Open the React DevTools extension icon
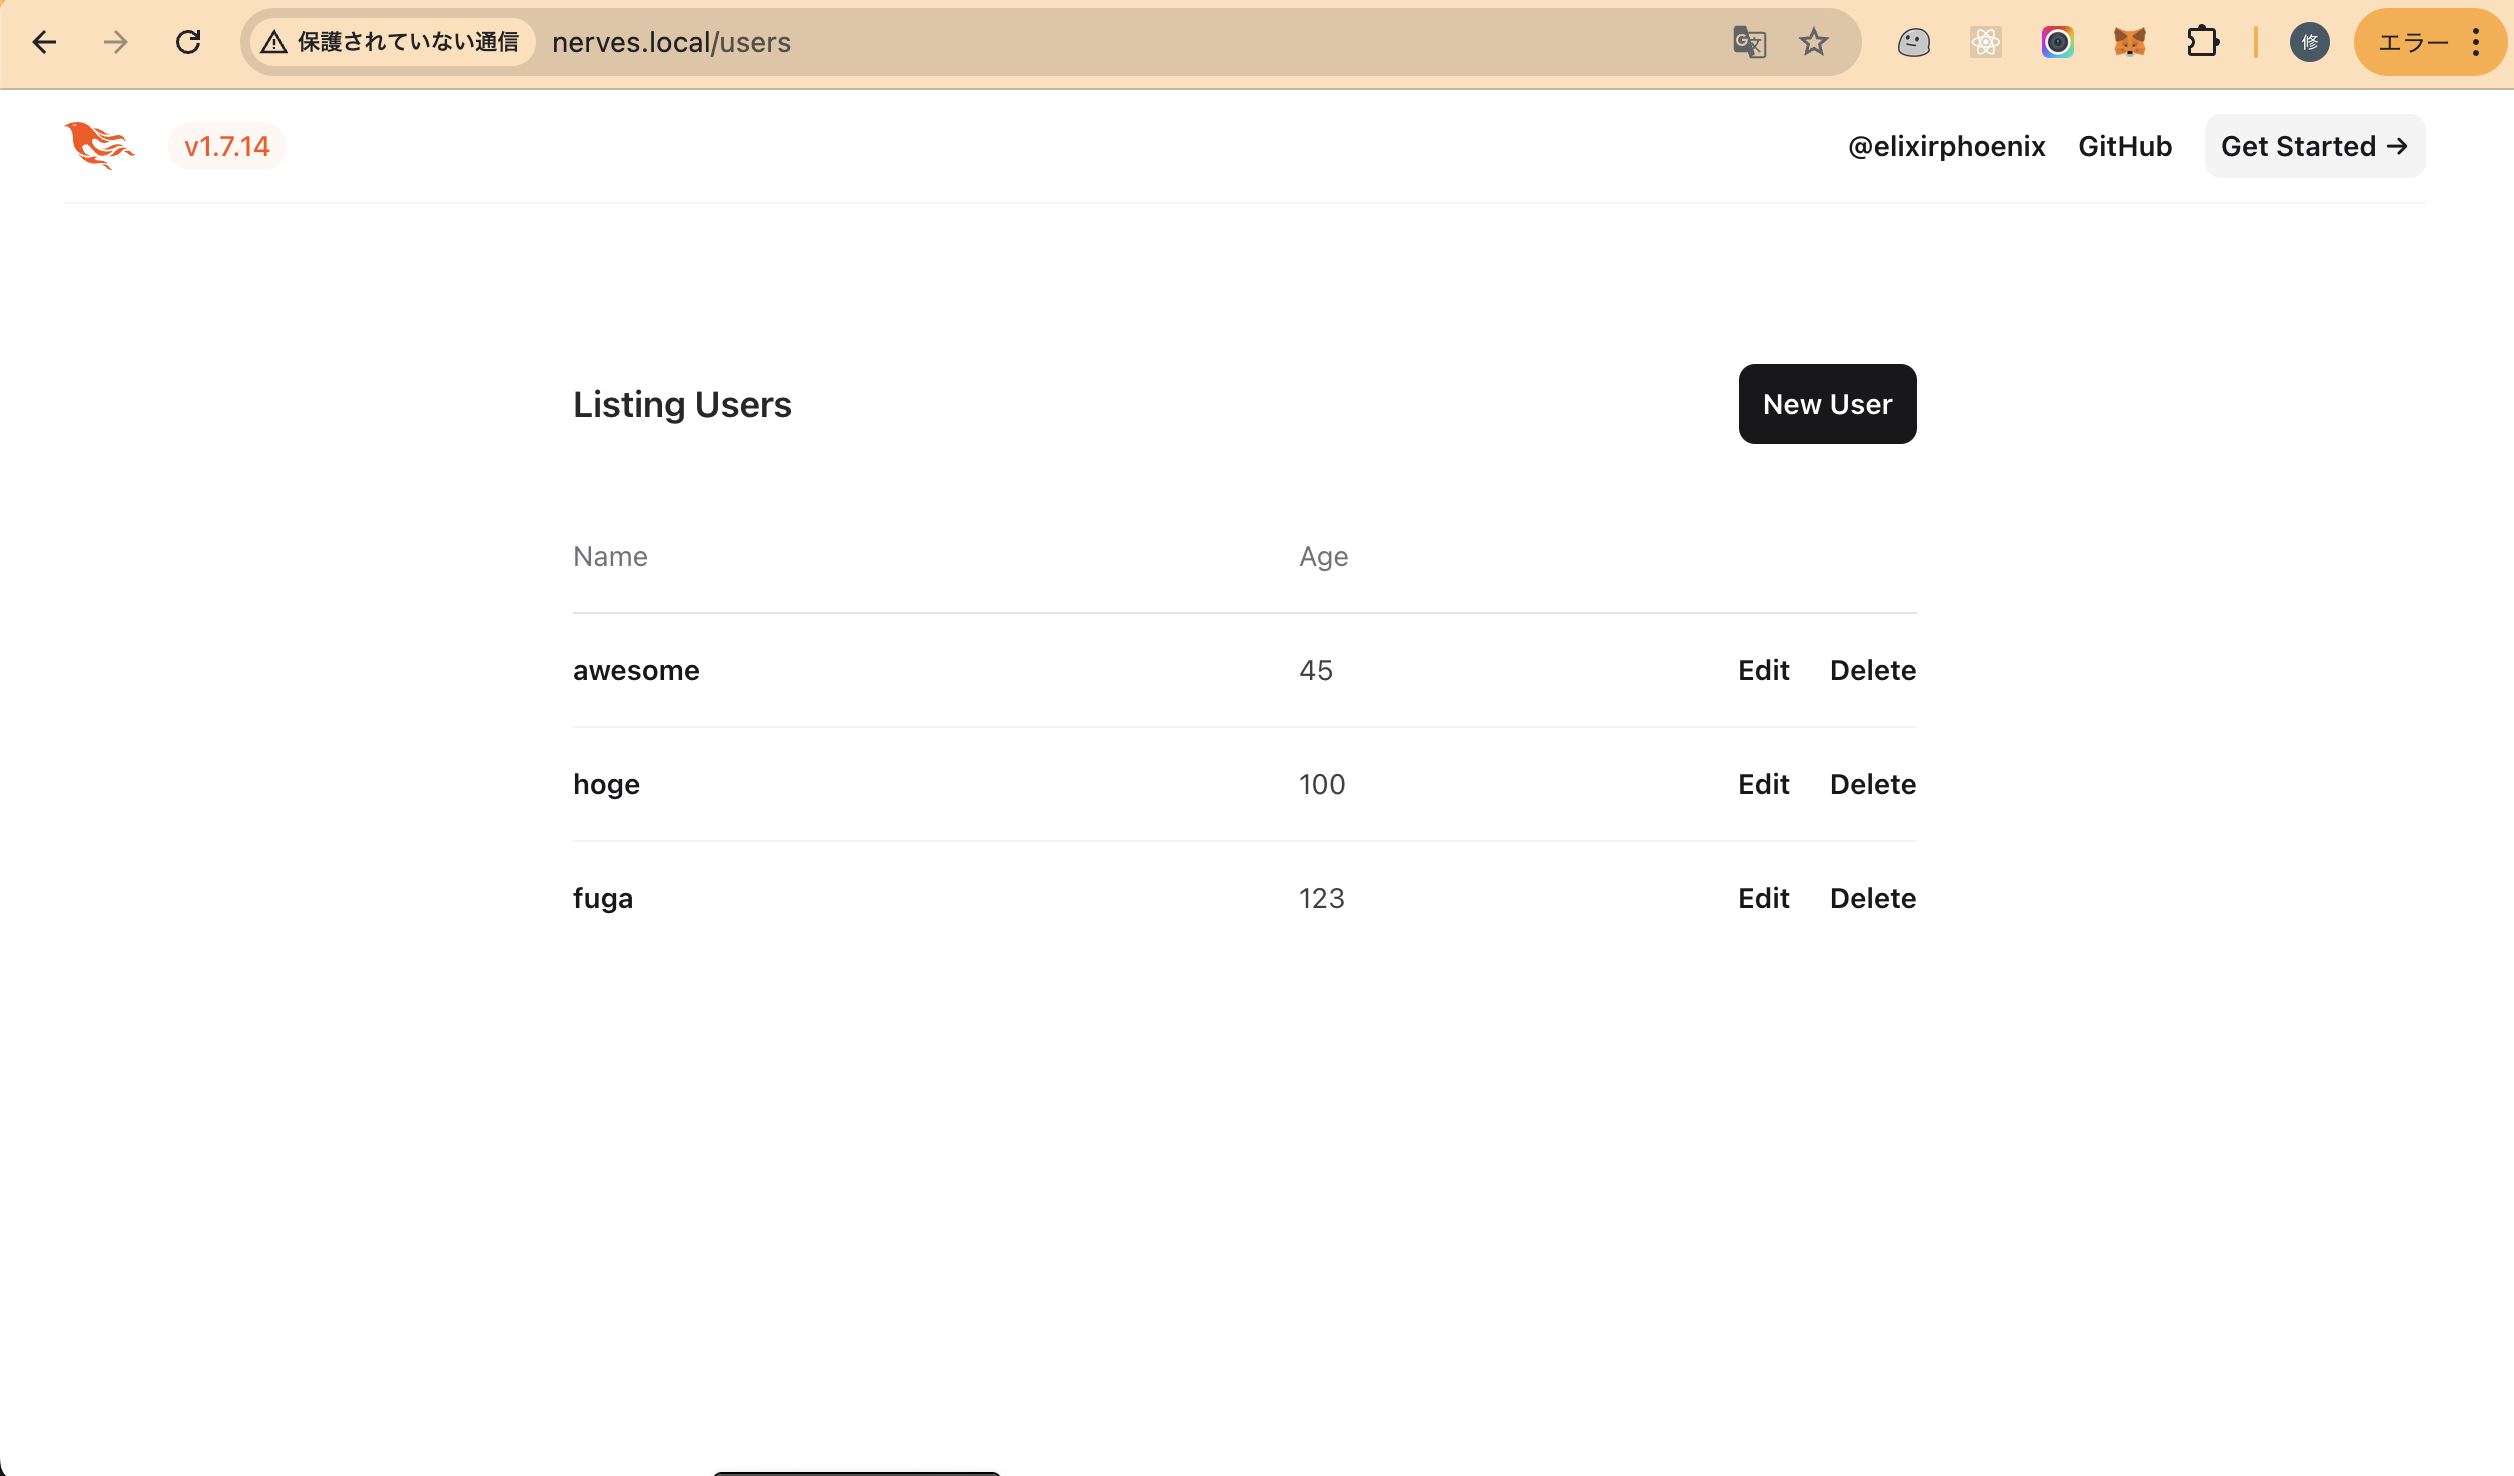The width and height of the screenshot is (2514, 1476). (1985, 42)
